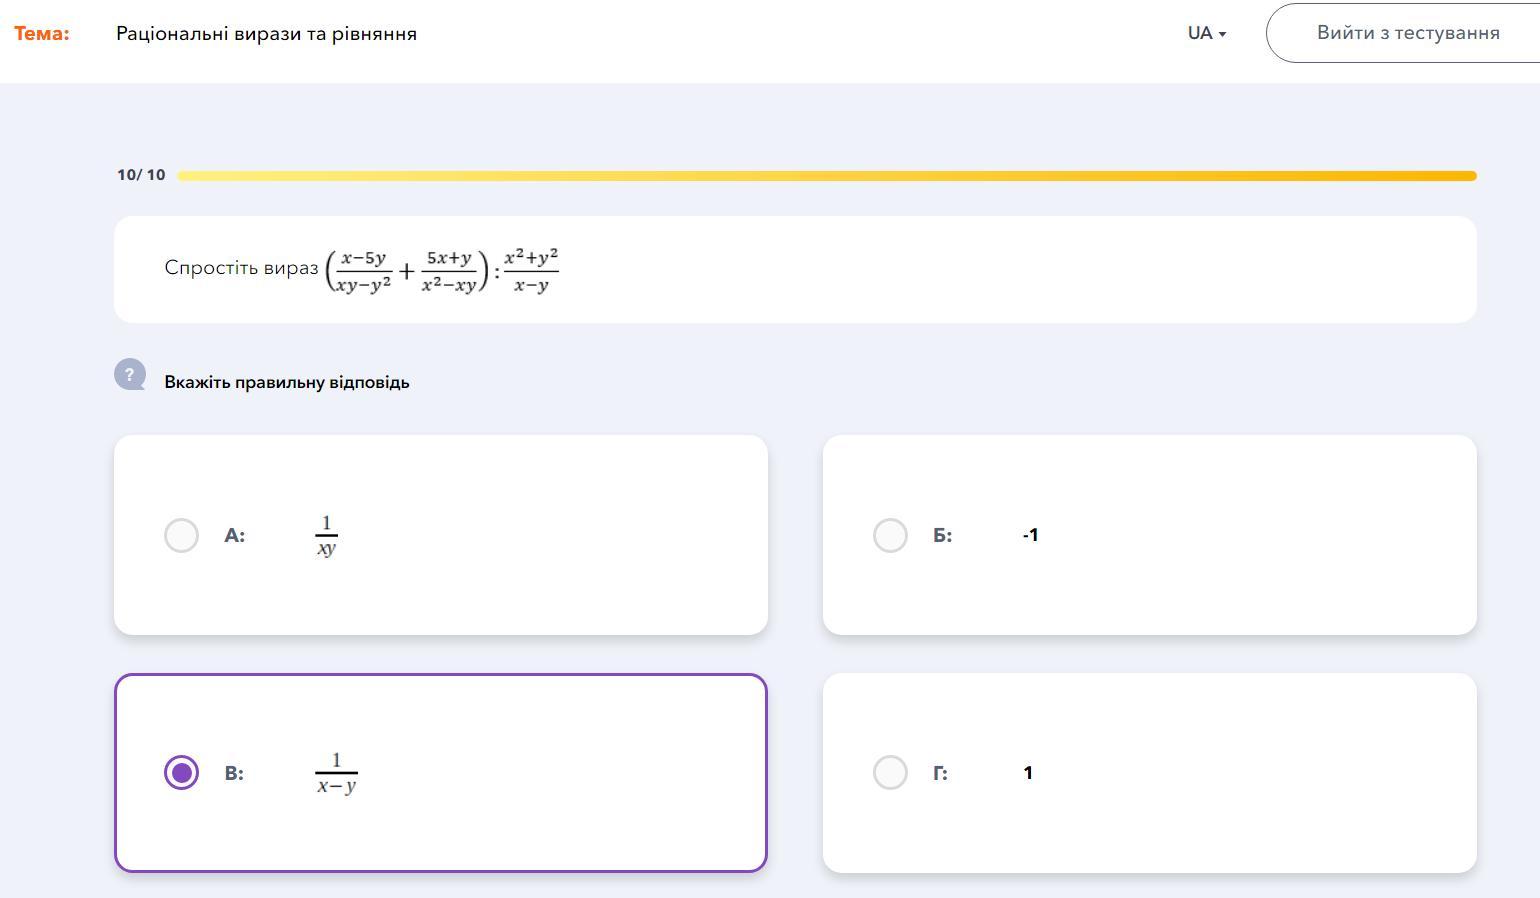Select the radio button for answer А
This screenshot has height=898, width=1540.
coord(181,535)
